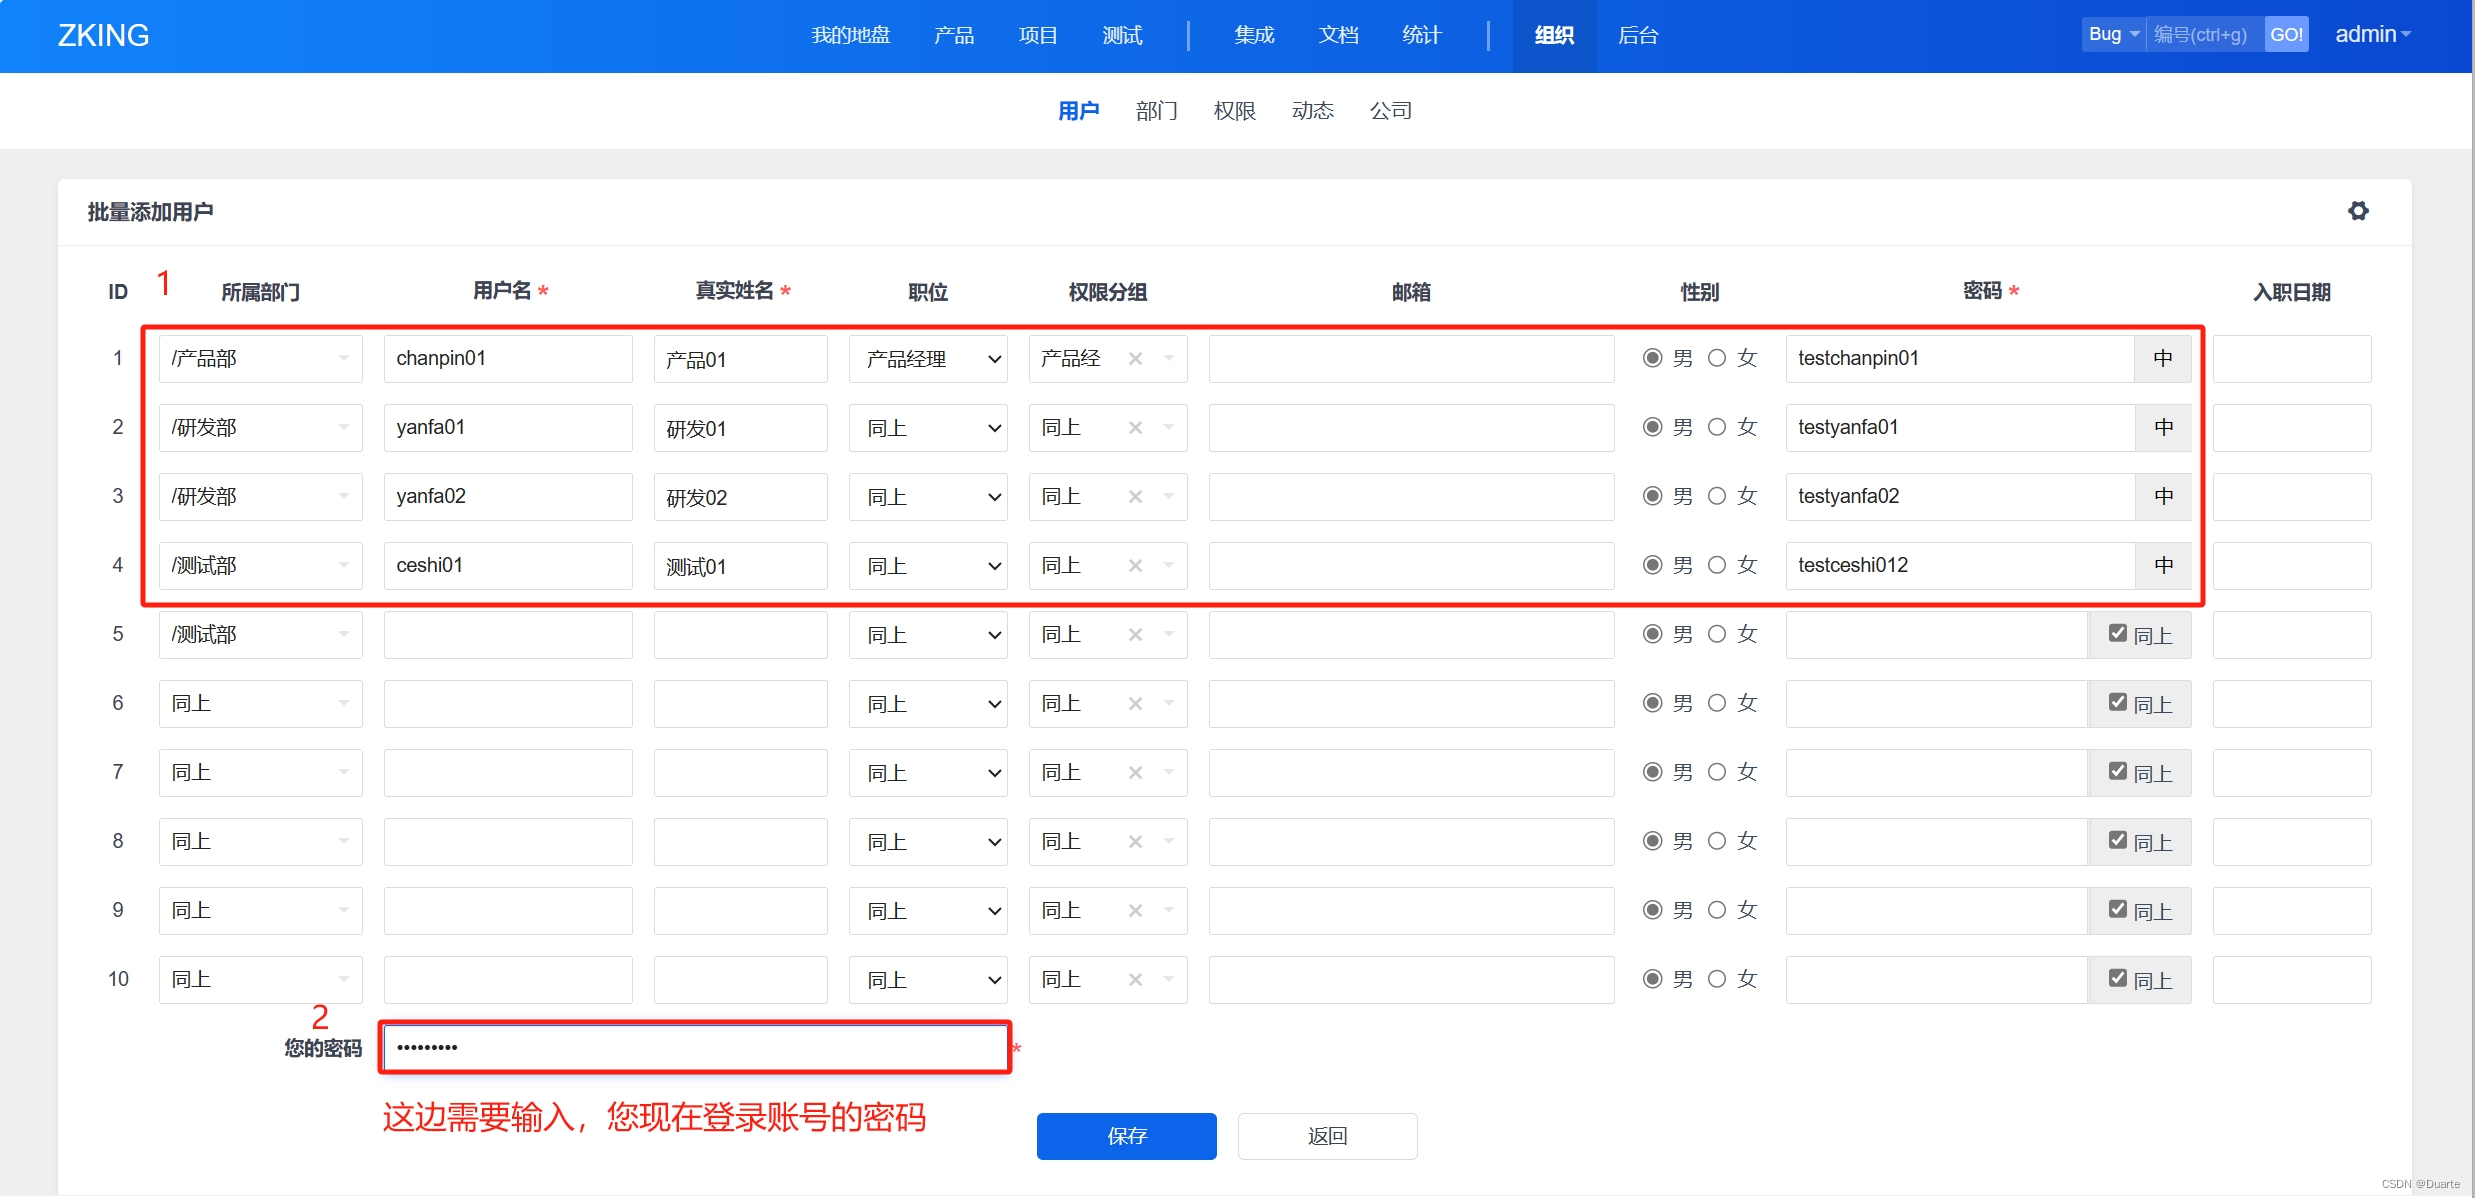2475x1198 pixels.
Task: Click the 保存 button
Action: coord(1126,1136)
